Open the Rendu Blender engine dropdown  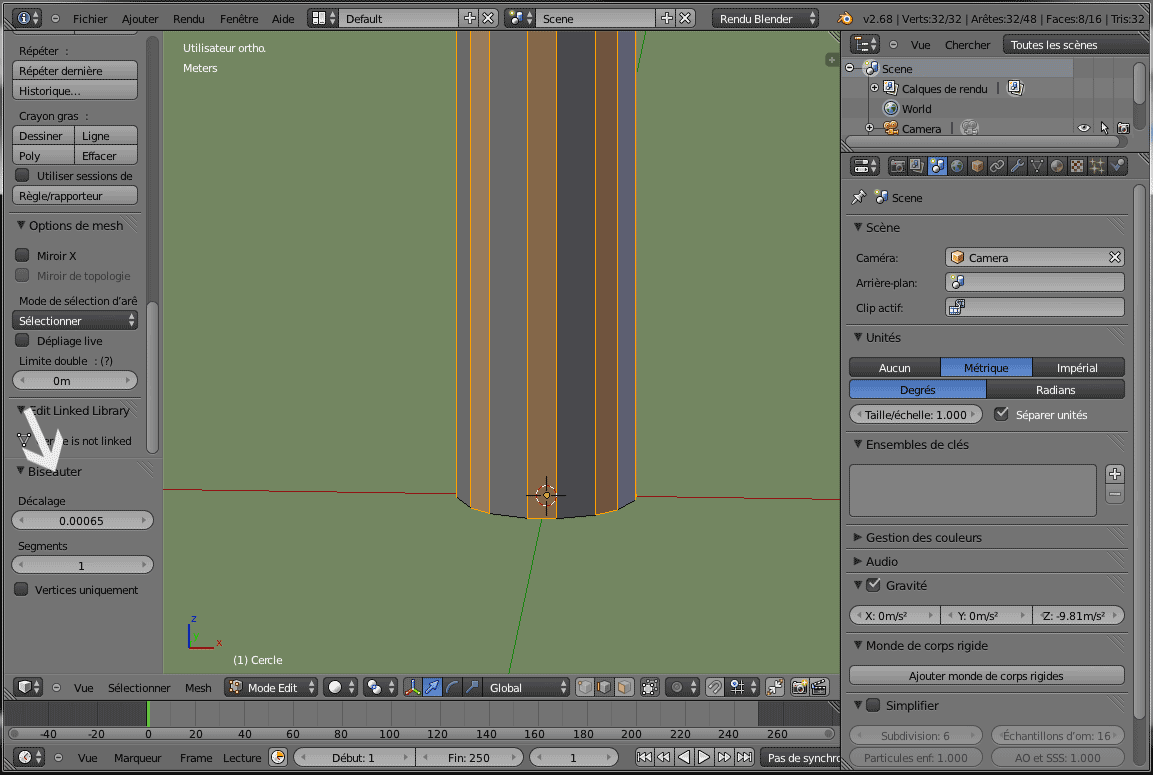(x=765, y=18)
